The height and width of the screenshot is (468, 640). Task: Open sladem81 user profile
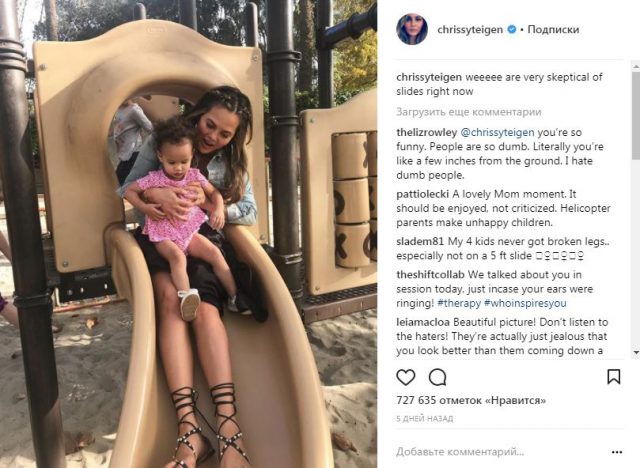[x=420, y=242]
